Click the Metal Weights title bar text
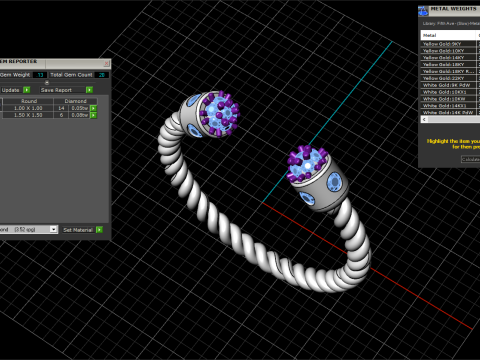480x360 pixels. coord(453,9)
